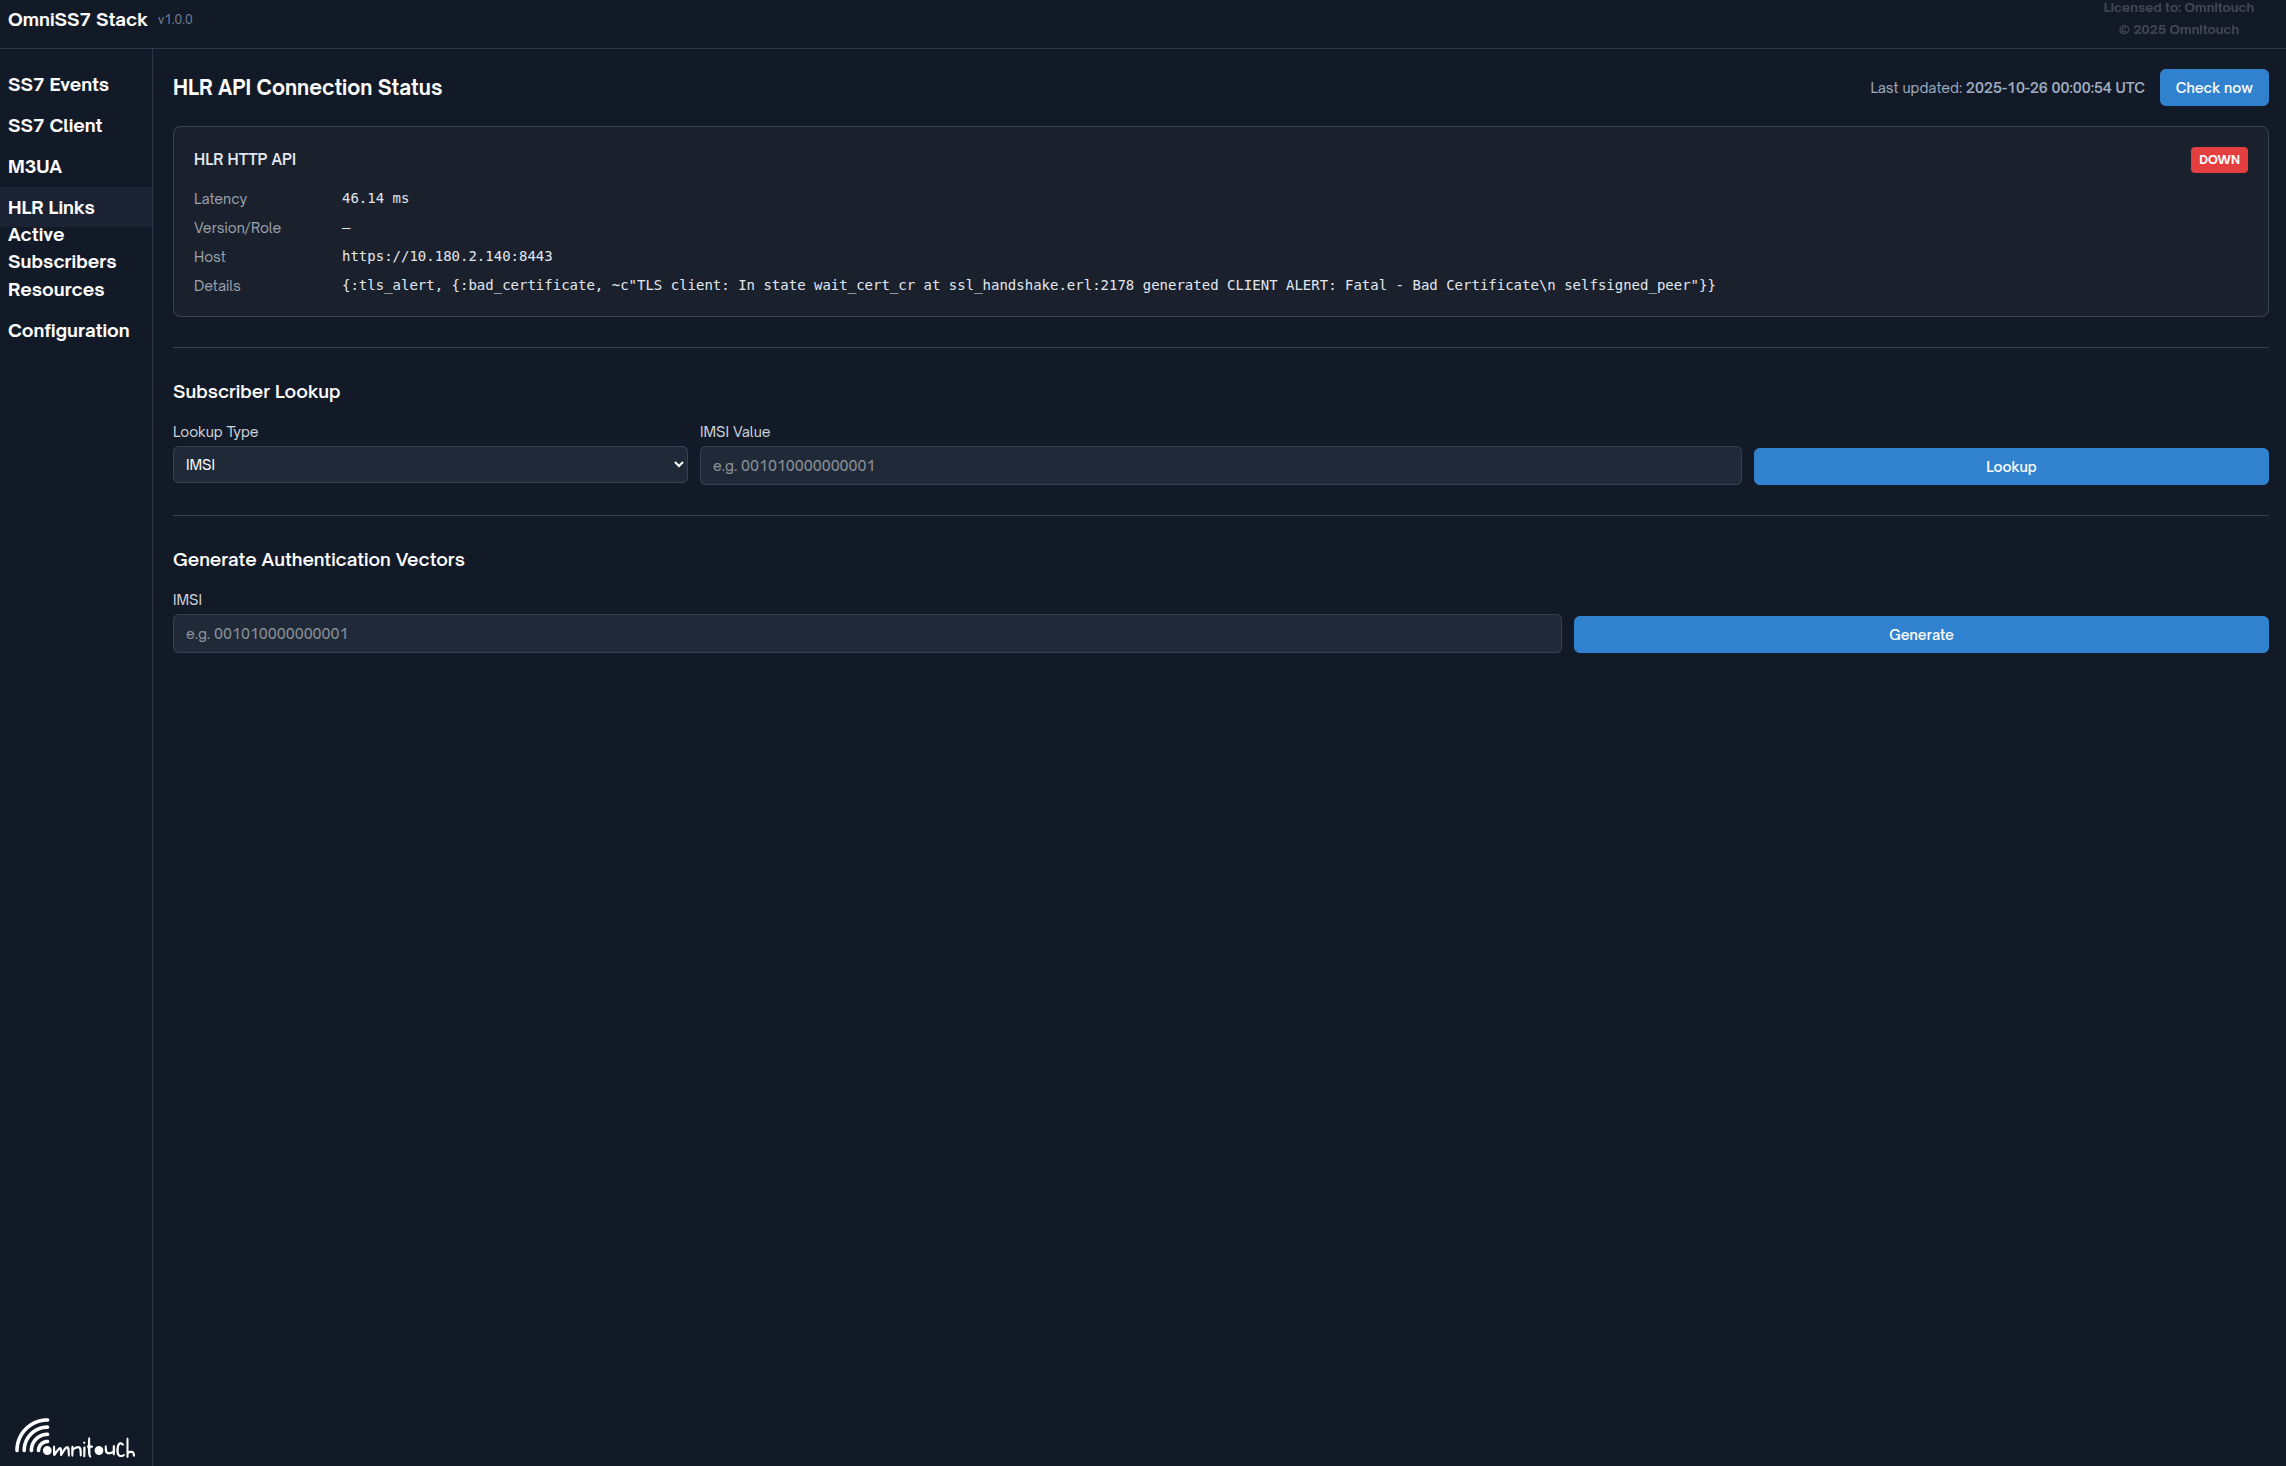Image resolution: width=2286 pixels, height=1466 pixels.
Task: Click the HLR HTTP API card title
Action: point(245,160)
